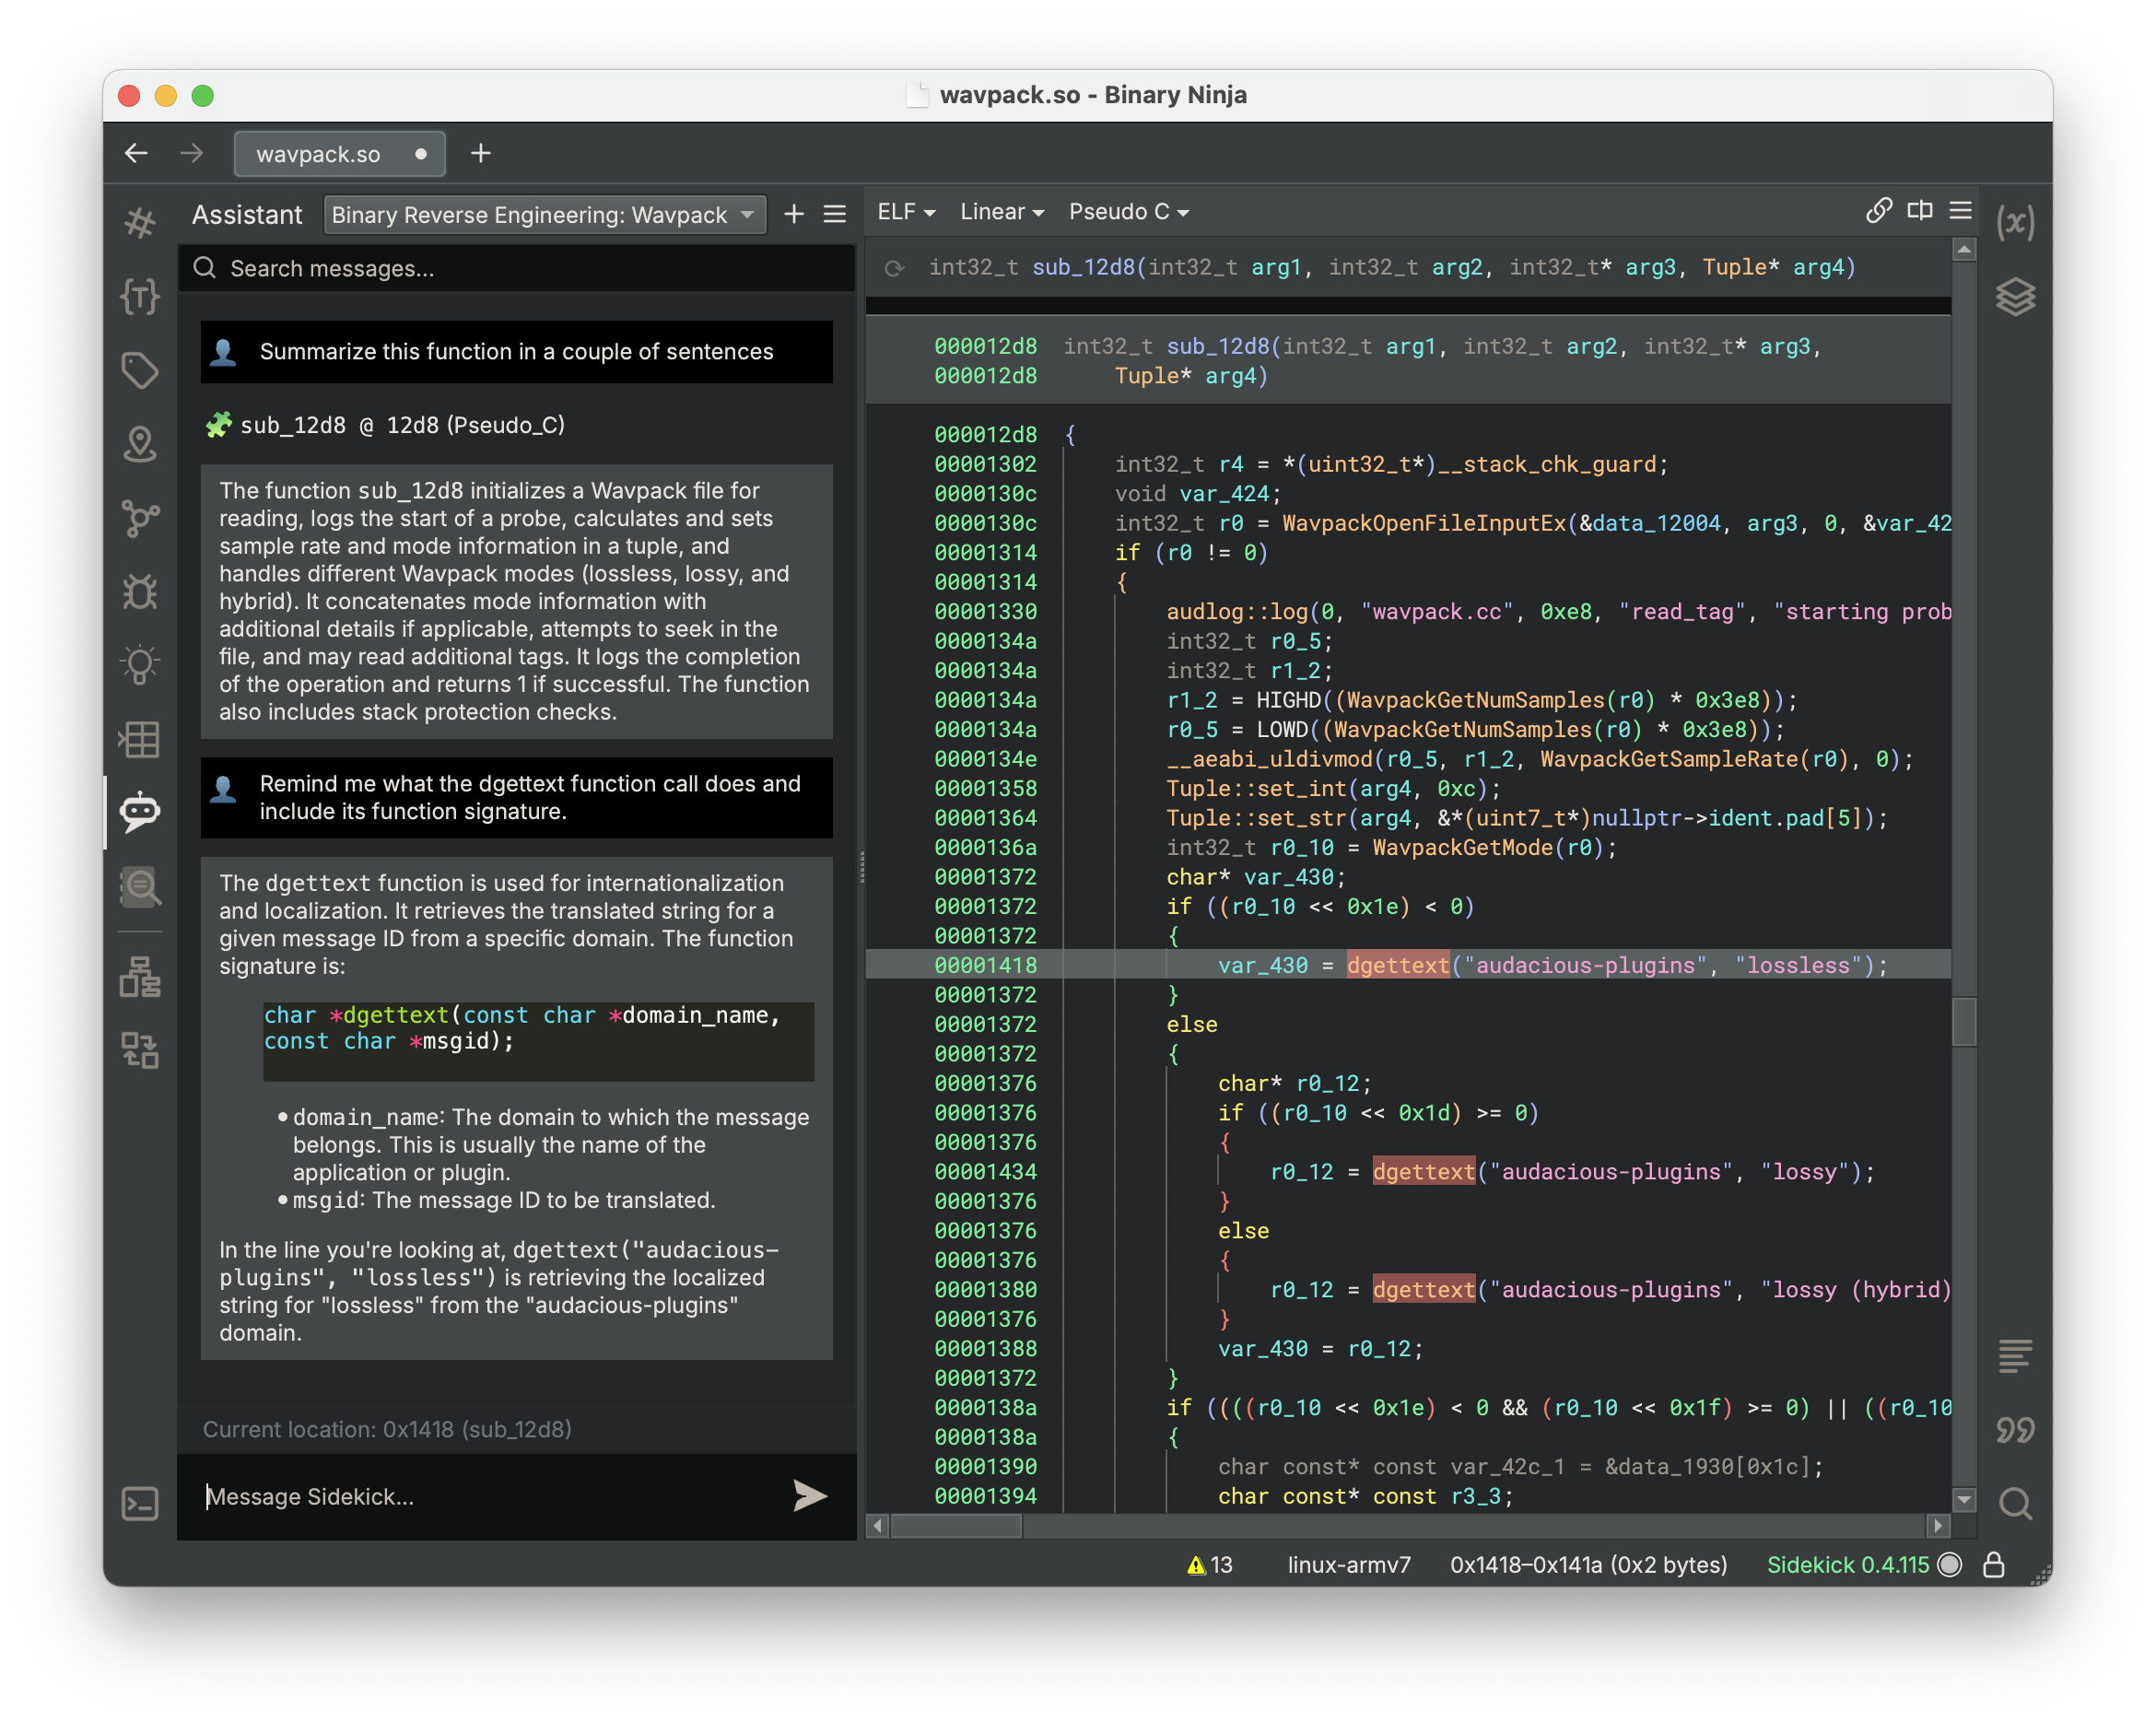Split the view with the pane icon

1920,211
